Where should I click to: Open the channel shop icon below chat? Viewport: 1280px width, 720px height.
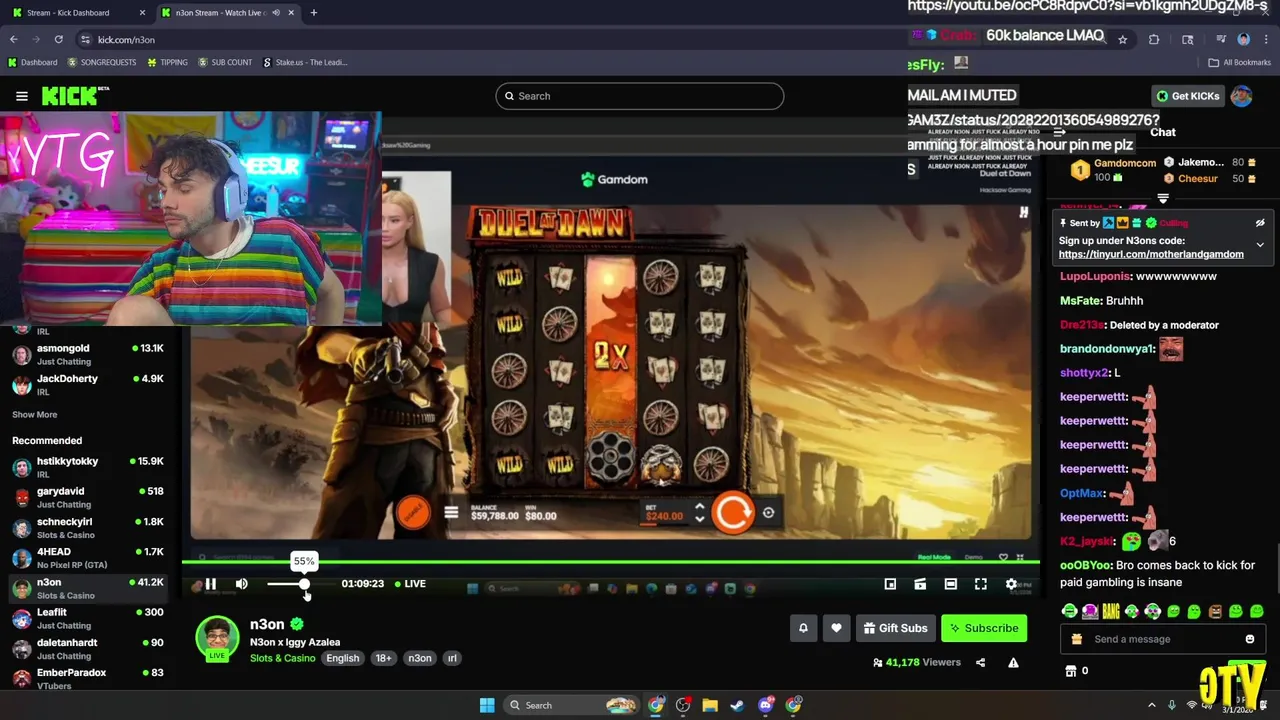(1071, 671)
